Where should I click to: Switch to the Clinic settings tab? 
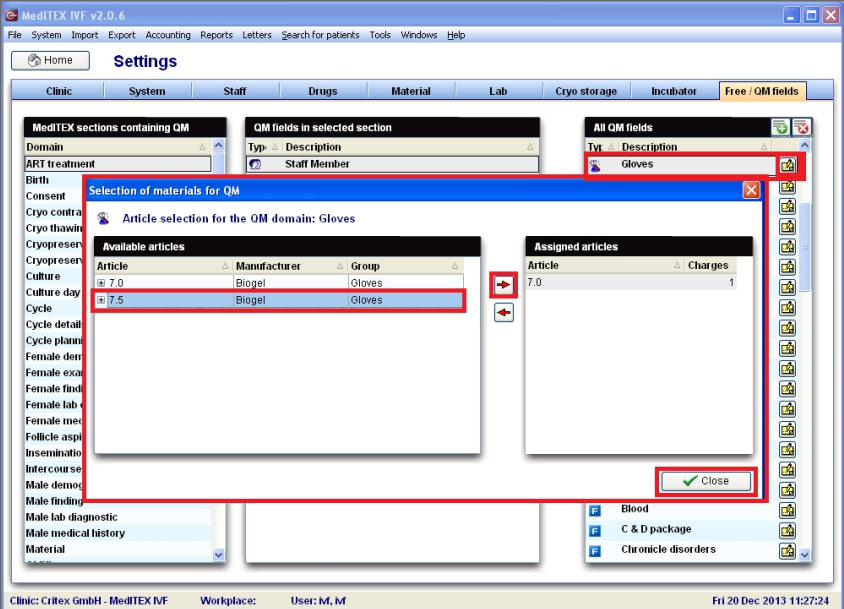tap(59, 91)
